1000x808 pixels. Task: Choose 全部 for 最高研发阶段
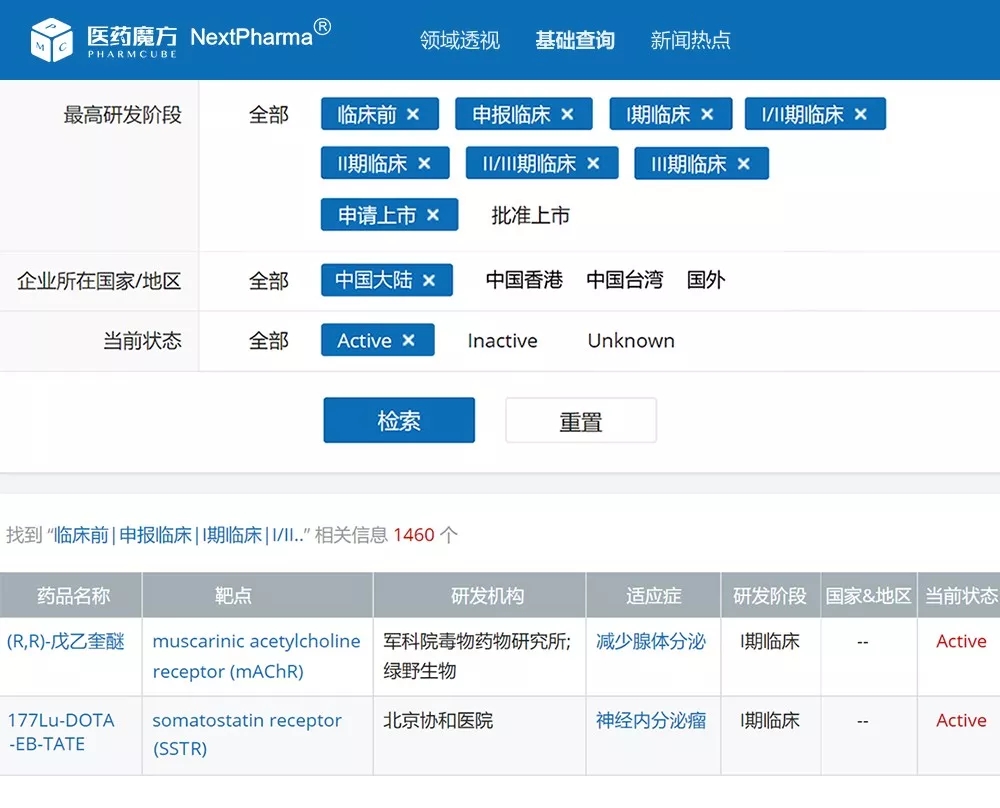(x=268, y=115)
